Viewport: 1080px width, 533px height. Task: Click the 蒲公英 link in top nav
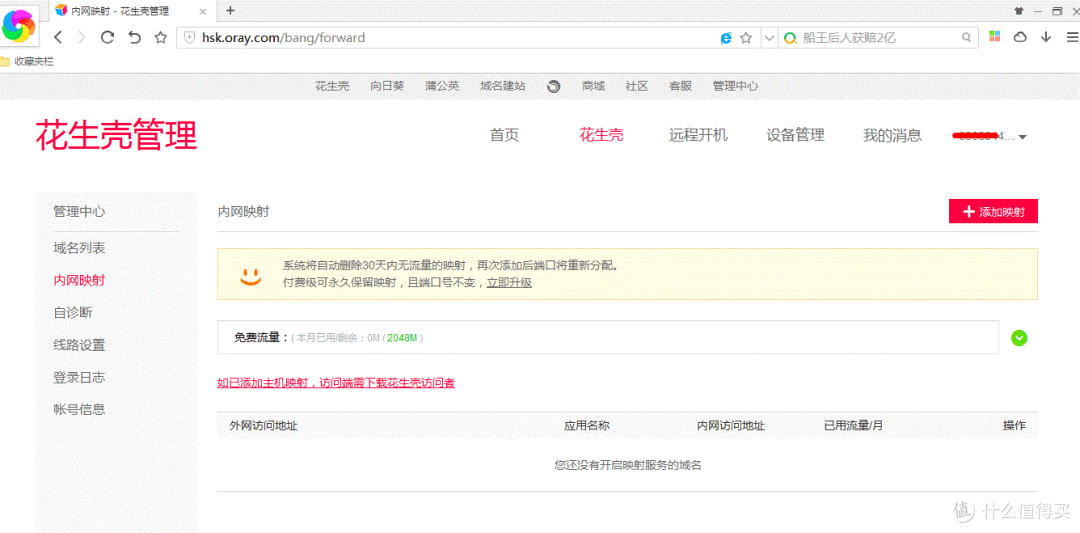[x=442, y=86]
